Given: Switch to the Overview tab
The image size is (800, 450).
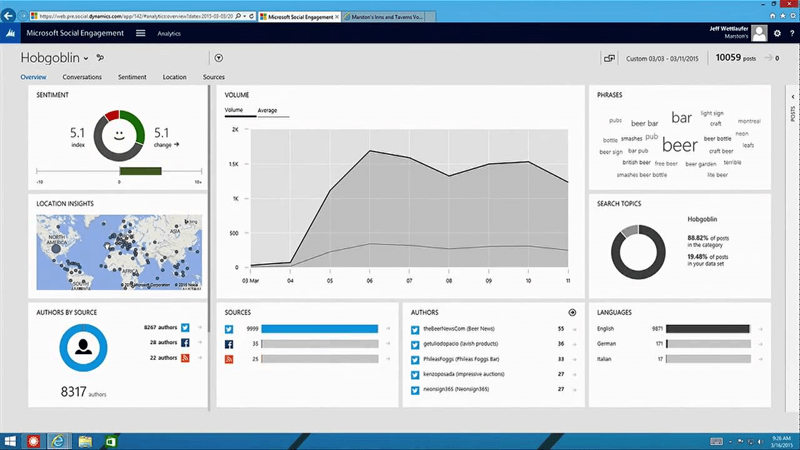Looking at the screenshot, I should point(33,77).
